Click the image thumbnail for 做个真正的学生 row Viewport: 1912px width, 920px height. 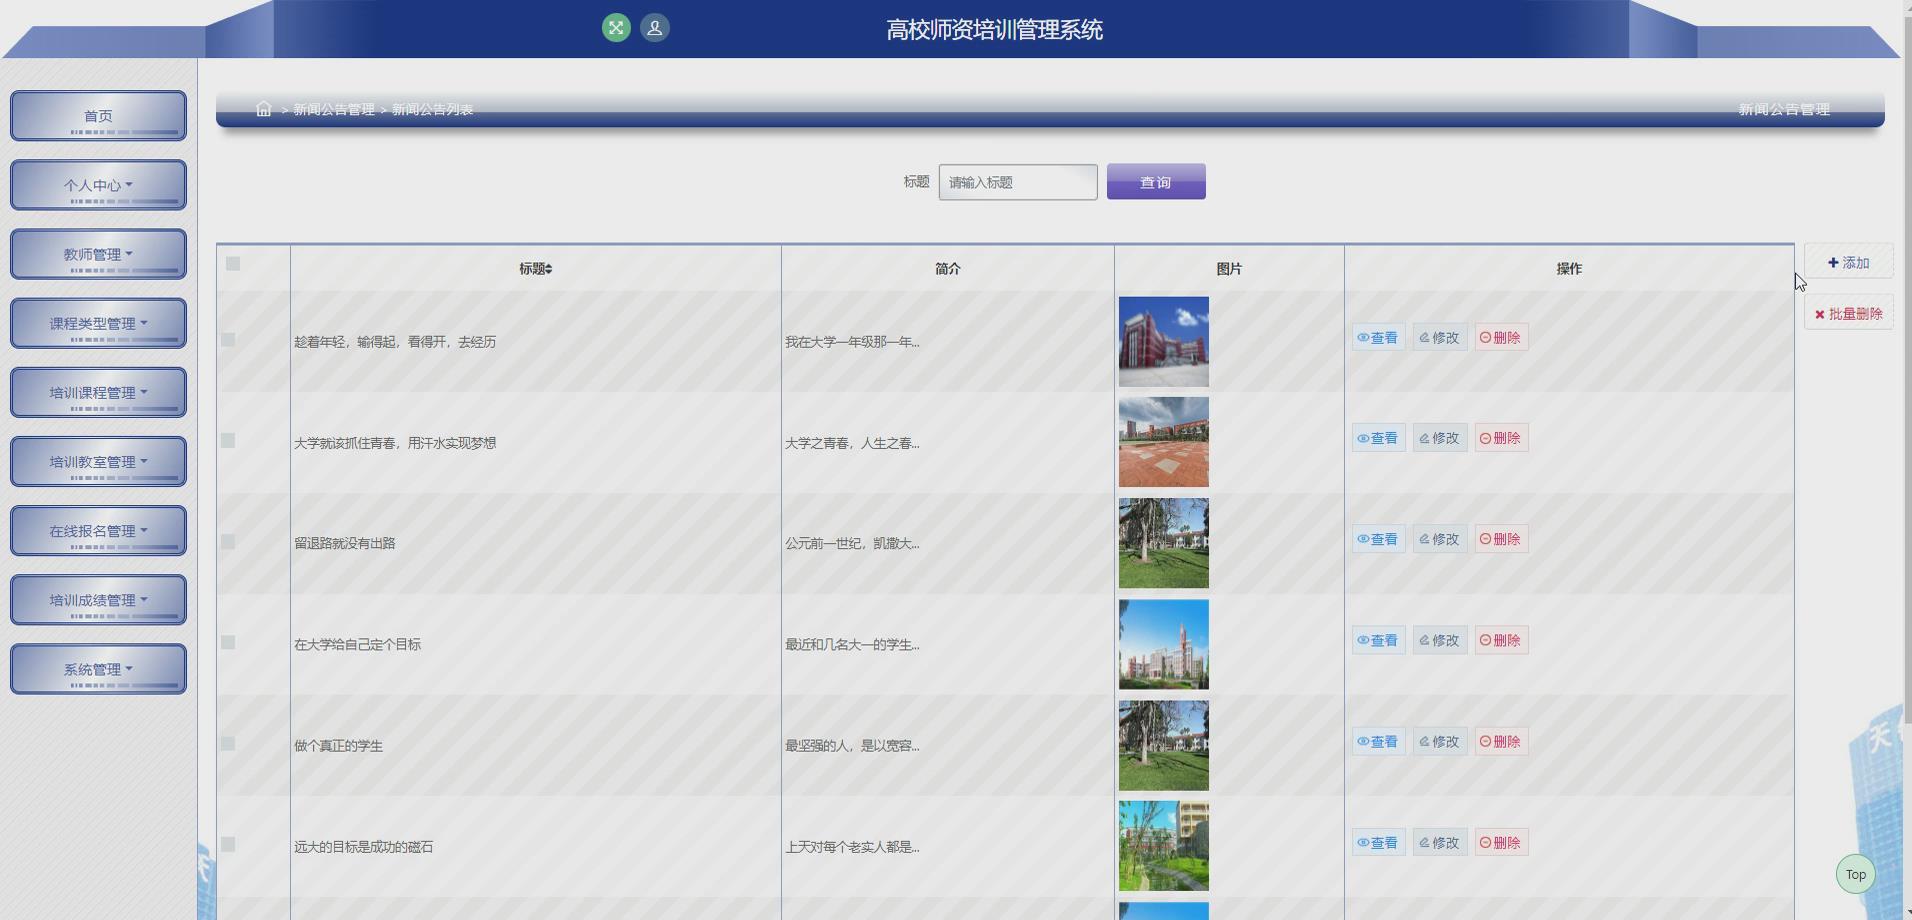point(1162,745)
